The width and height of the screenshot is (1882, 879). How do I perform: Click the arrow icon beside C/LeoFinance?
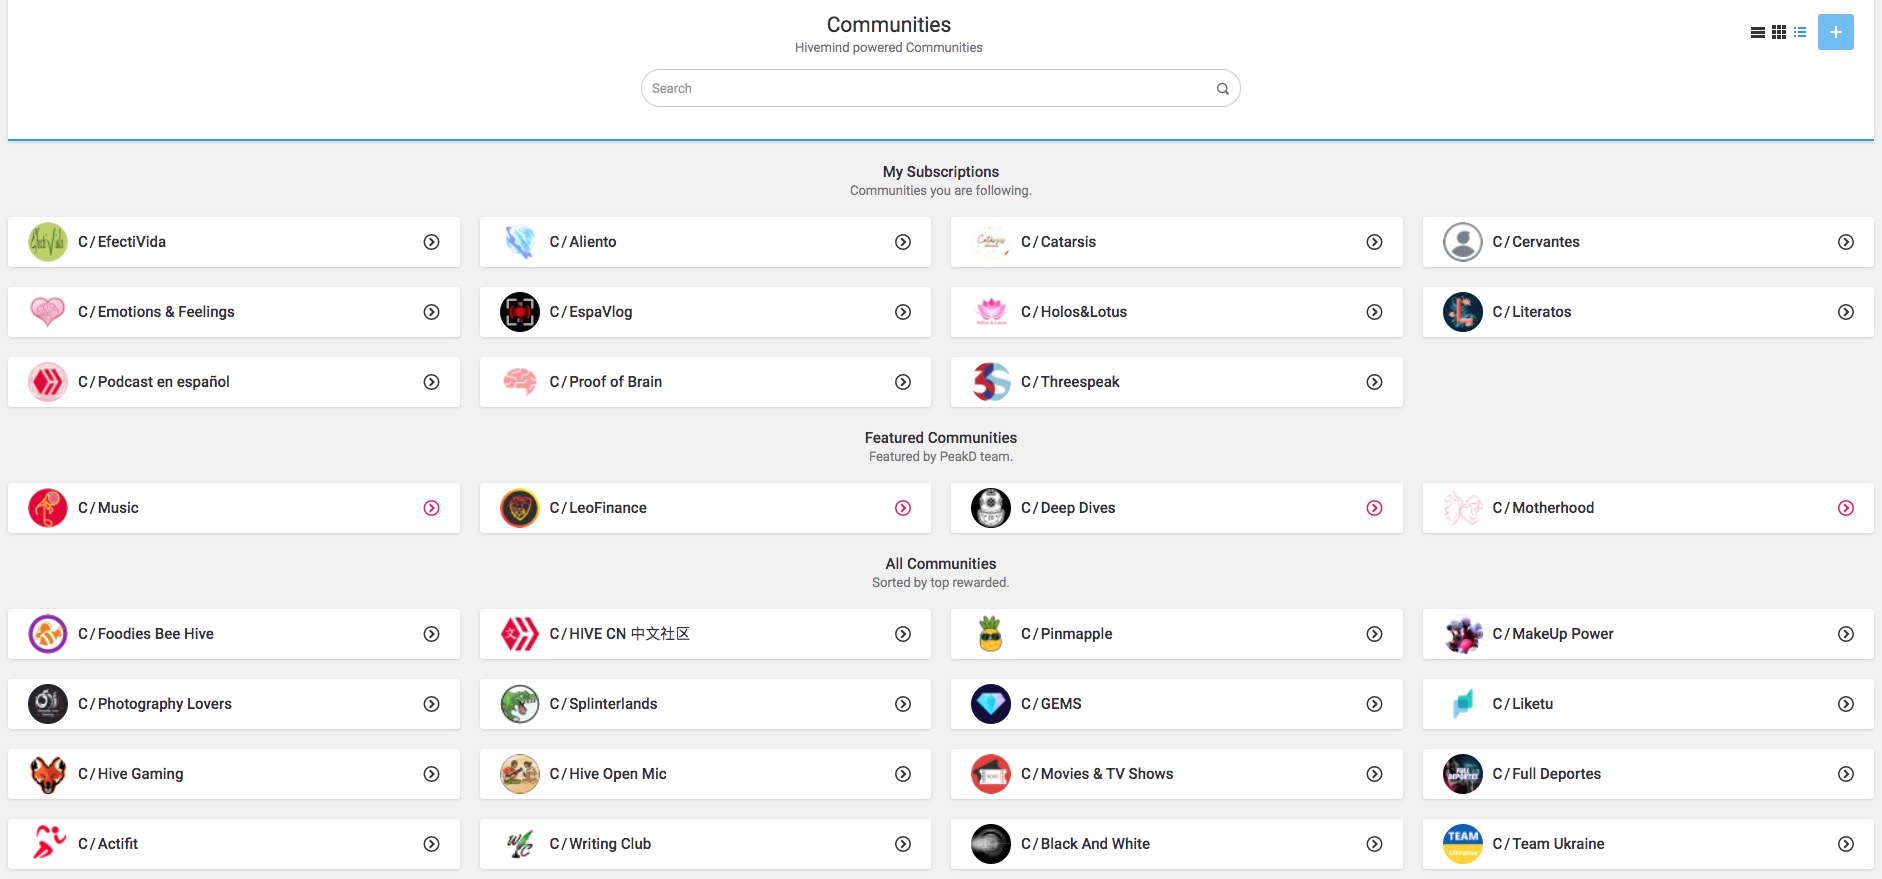click(903, 508)
